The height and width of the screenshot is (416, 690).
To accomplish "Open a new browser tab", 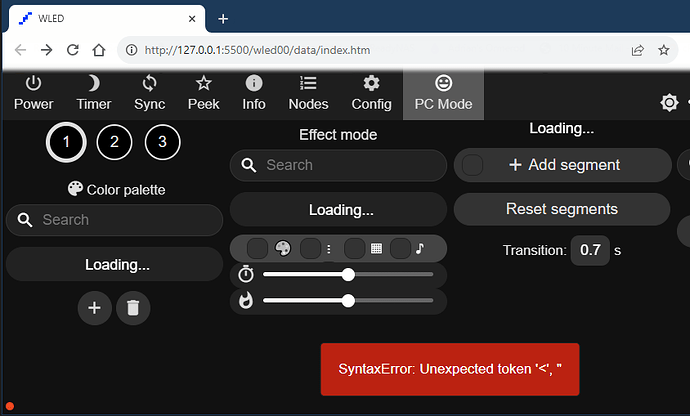I will (x=223, y=18).
